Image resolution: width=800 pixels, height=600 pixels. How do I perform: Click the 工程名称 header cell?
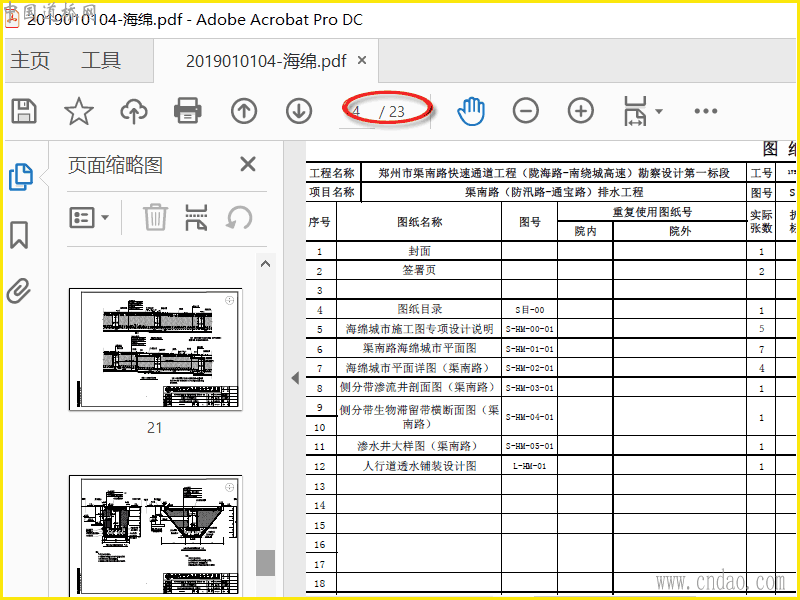click(x=332, y=173)
